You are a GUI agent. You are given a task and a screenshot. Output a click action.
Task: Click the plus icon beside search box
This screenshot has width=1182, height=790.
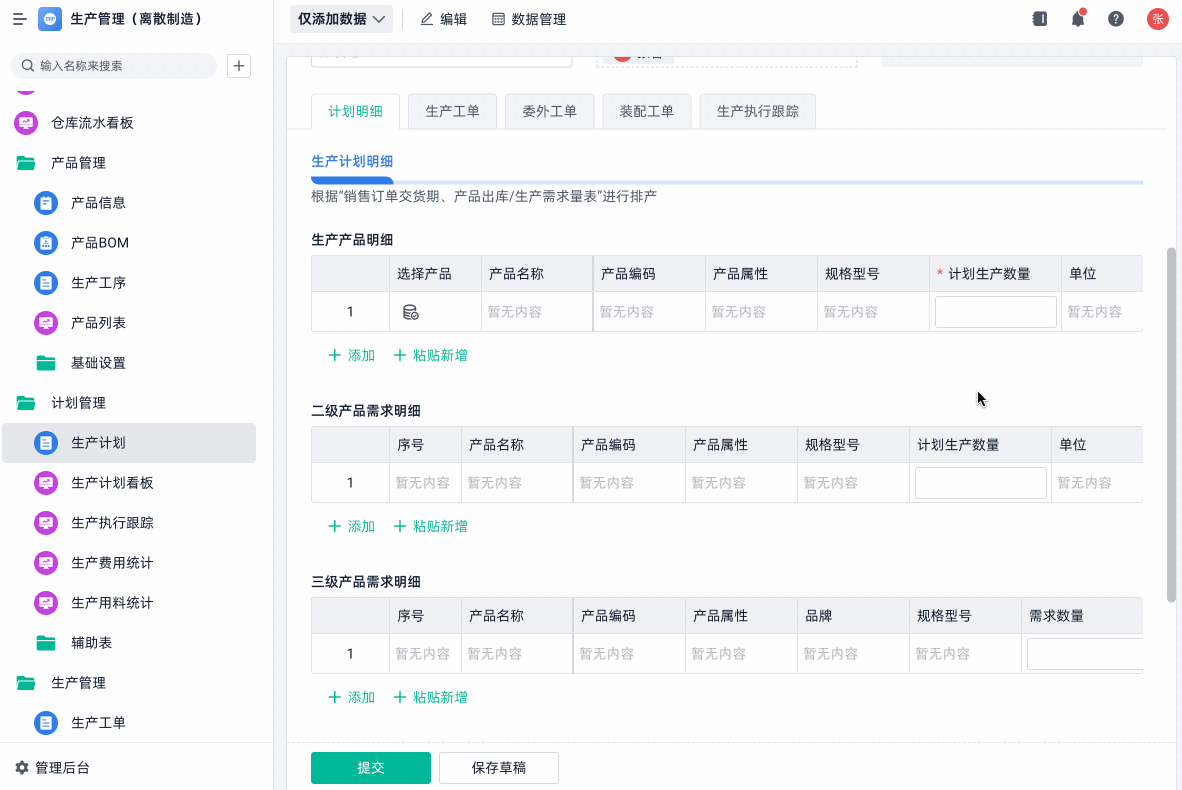239,66
